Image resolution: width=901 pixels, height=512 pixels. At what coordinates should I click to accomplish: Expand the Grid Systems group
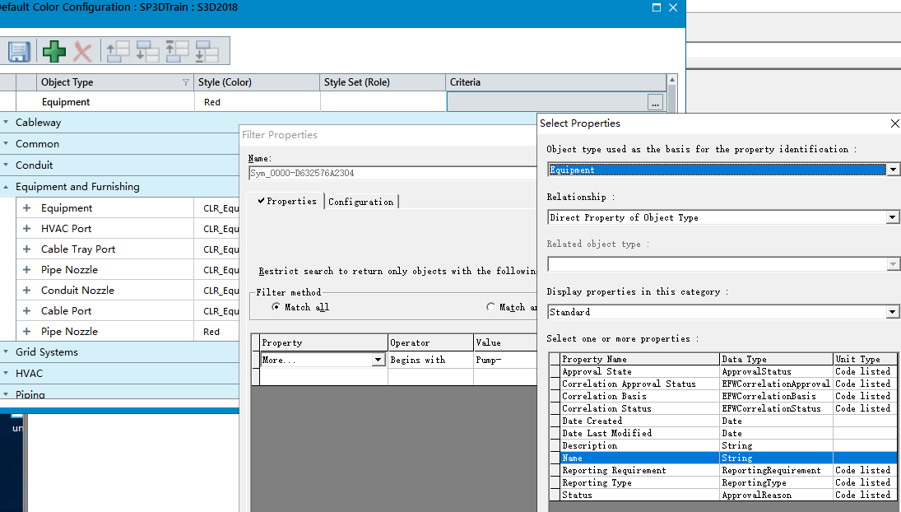click(x=6, y=352)
